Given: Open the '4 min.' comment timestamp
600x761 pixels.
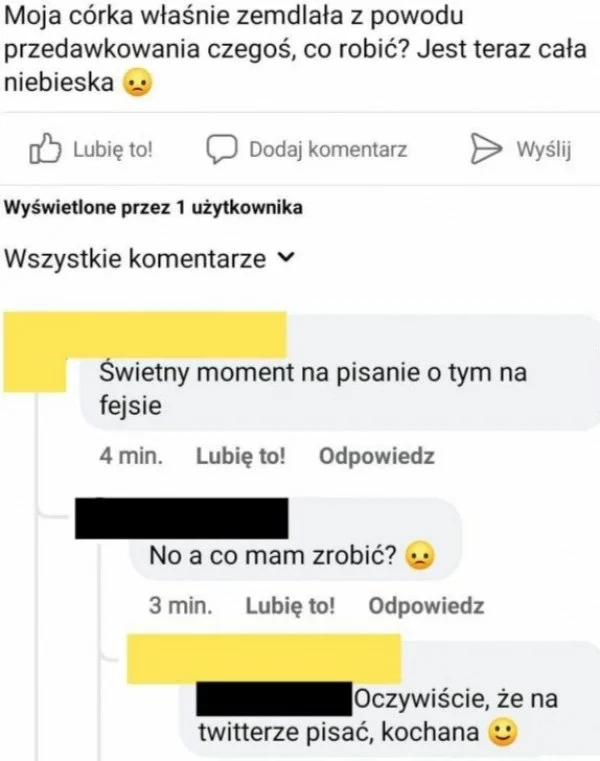Looking at the screenshot, I should point(131,456).
